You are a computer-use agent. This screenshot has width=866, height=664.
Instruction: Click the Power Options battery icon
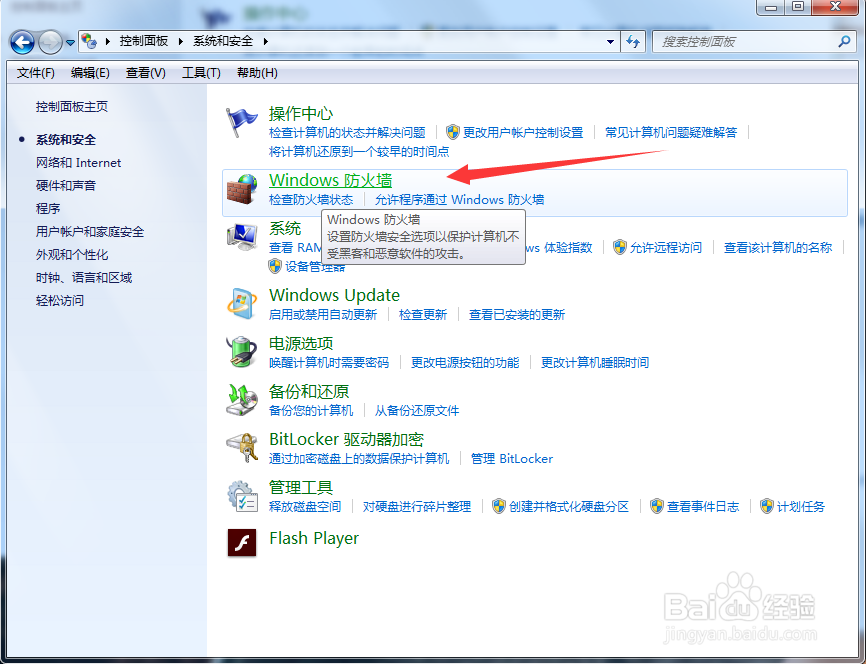click(242, 351)
